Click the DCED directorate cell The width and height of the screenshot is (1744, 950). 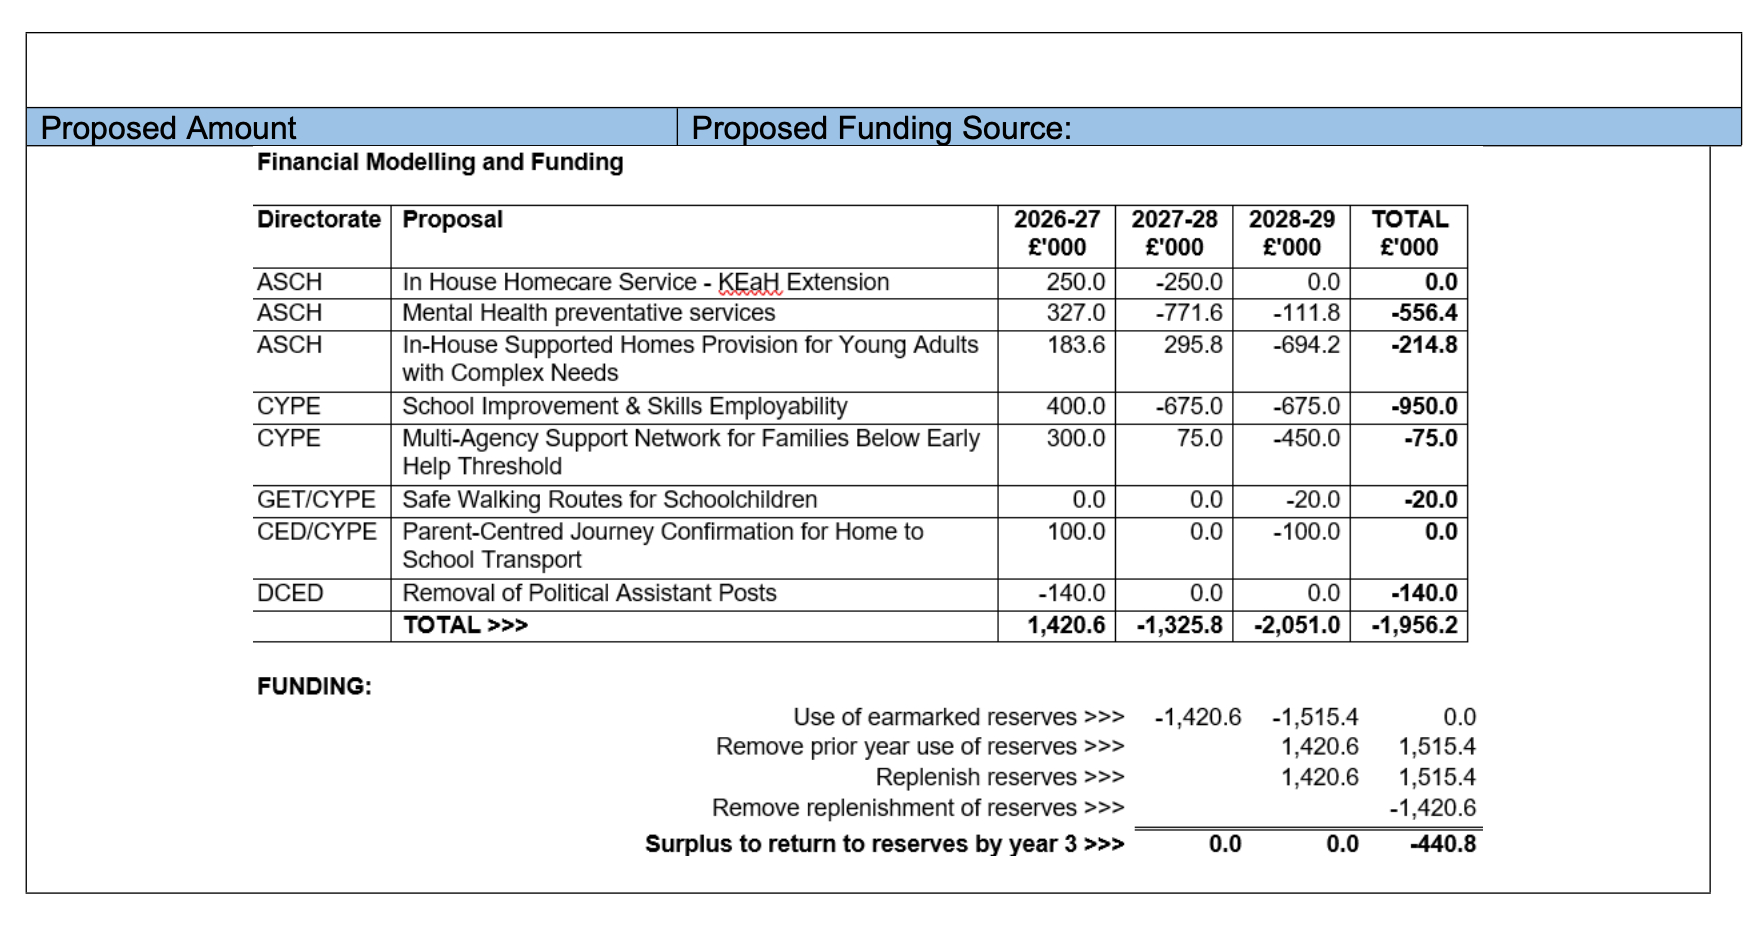click(290, 593)
